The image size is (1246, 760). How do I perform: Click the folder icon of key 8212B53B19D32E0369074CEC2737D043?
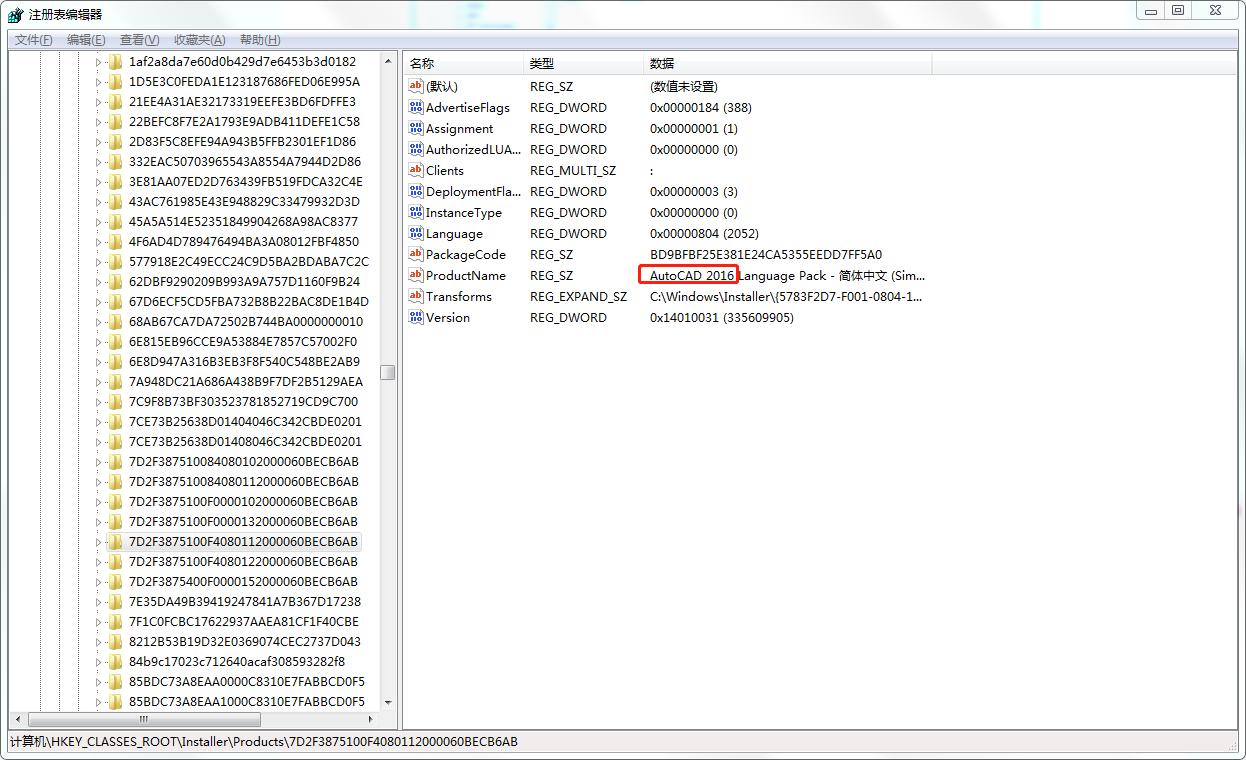click(116, 642)
